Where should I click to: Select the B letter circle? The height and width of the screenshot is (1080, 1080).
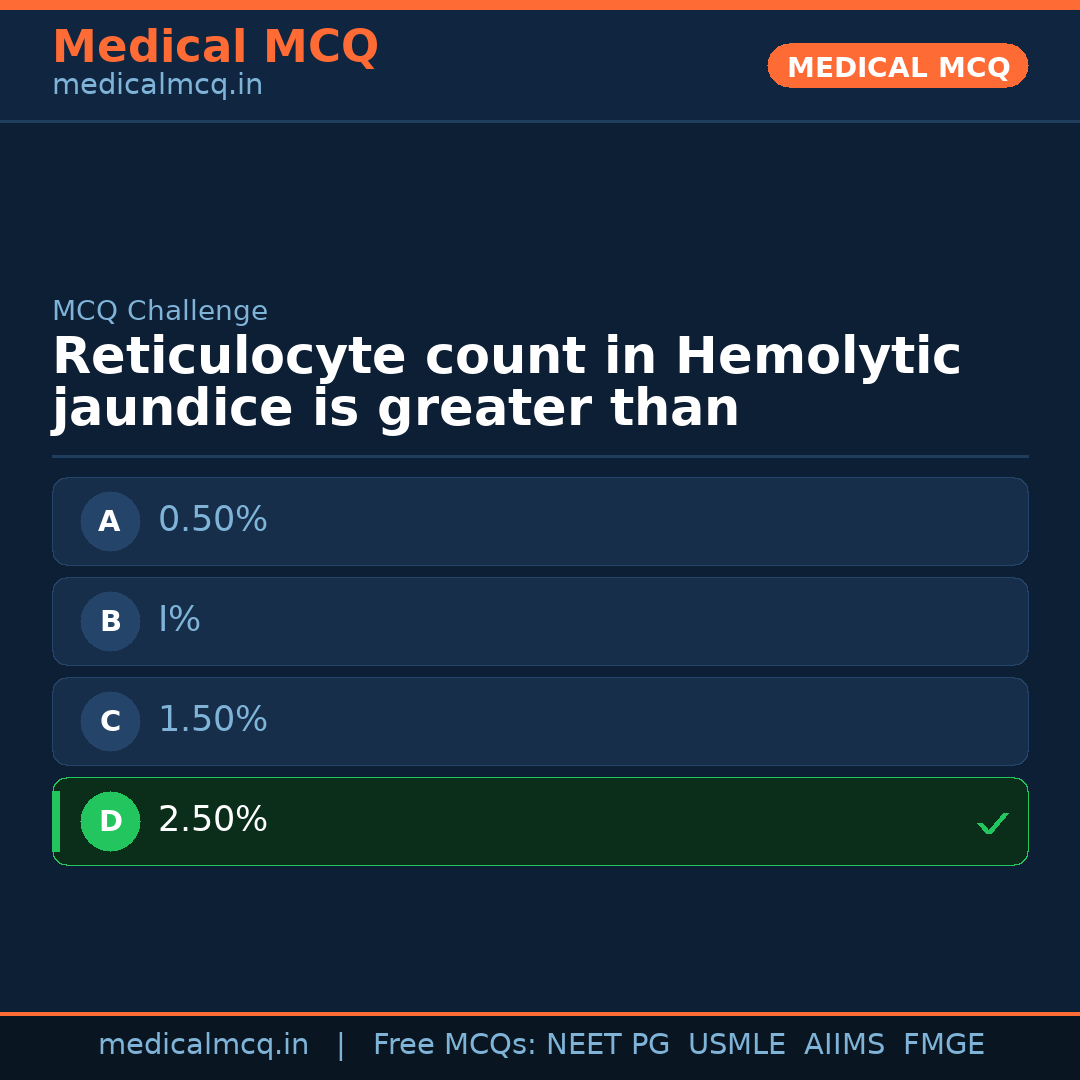tap(110, 621)
